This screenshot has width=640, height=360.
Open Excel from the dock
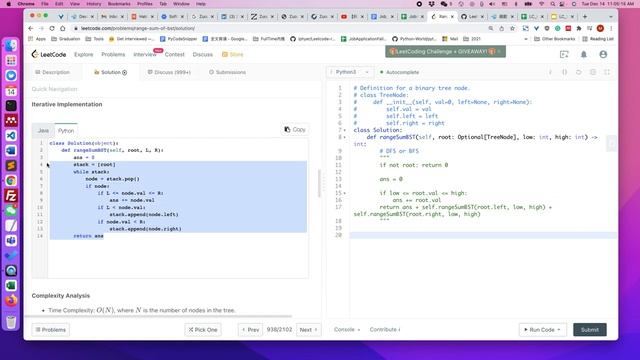click(11, 286)
